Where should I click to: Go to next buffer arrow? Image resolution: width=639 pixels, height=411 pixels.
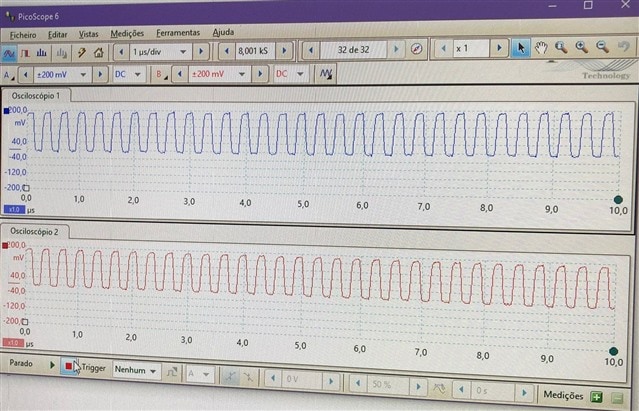[396, 49]
